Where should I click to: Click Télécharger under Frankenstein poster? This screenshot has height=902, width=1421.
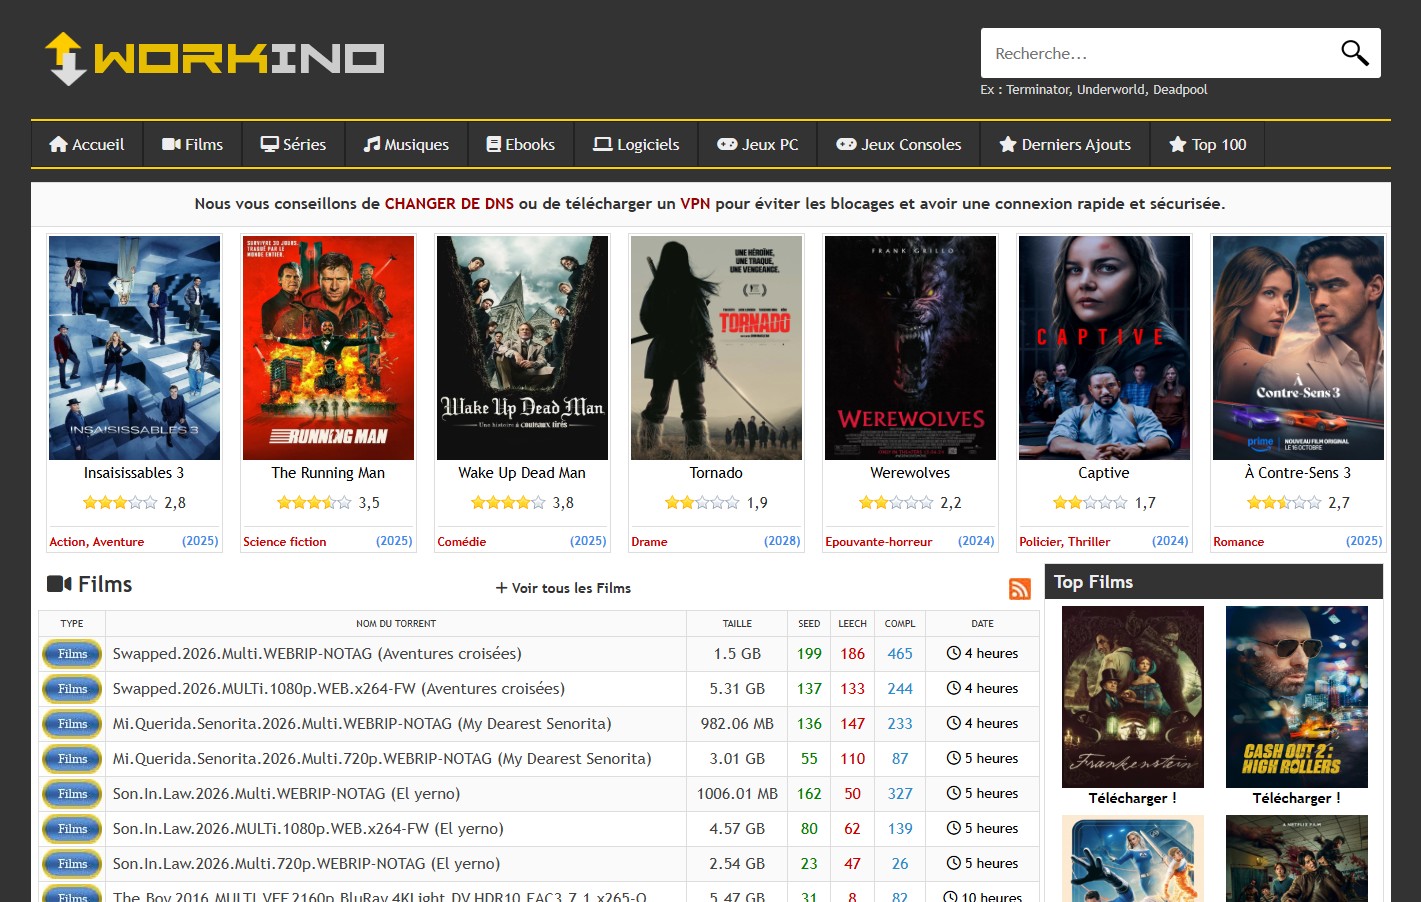1133,798
